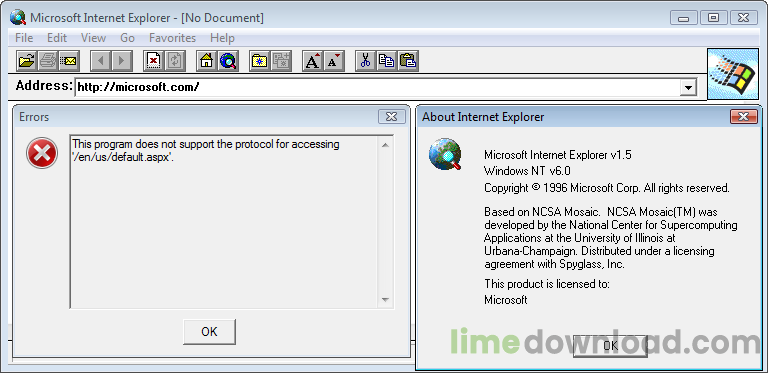Click the Add to Favorites icon
Viewport: 768px width, 373px height.
[x=281, y=61]
